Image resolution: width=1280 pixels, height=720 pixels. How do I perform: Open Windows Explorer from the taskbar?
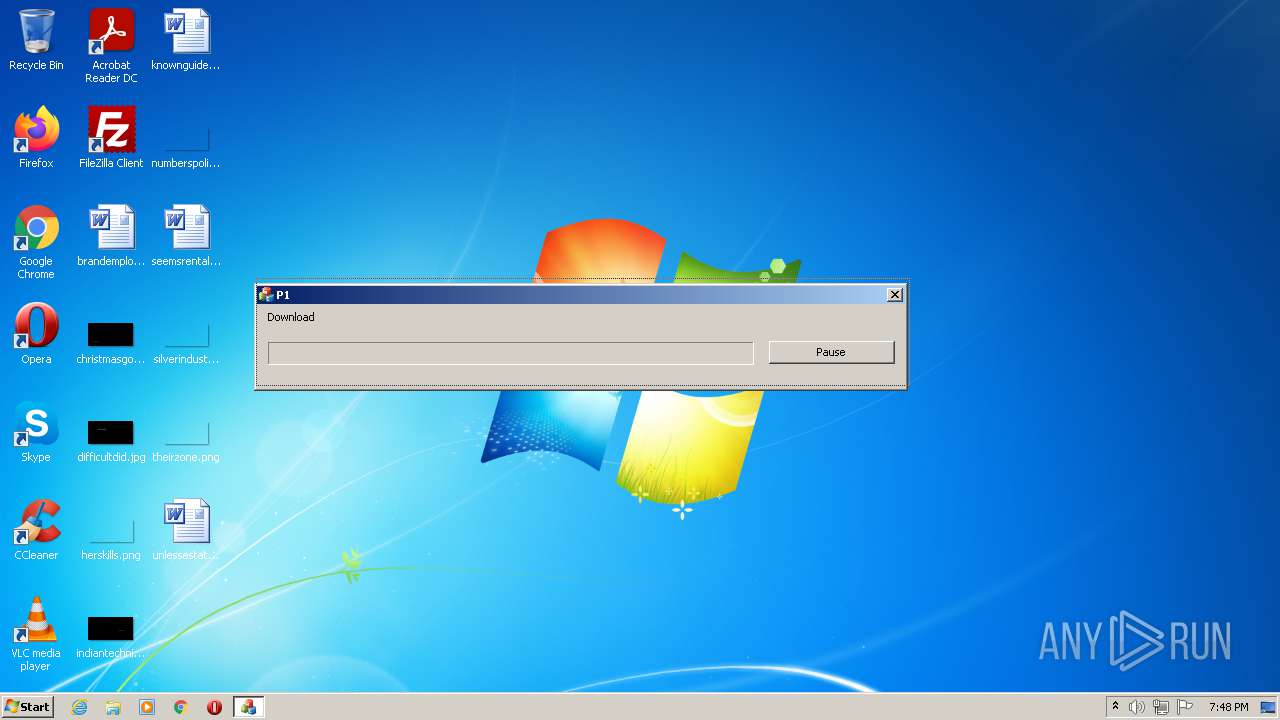[x=113, y=707]
